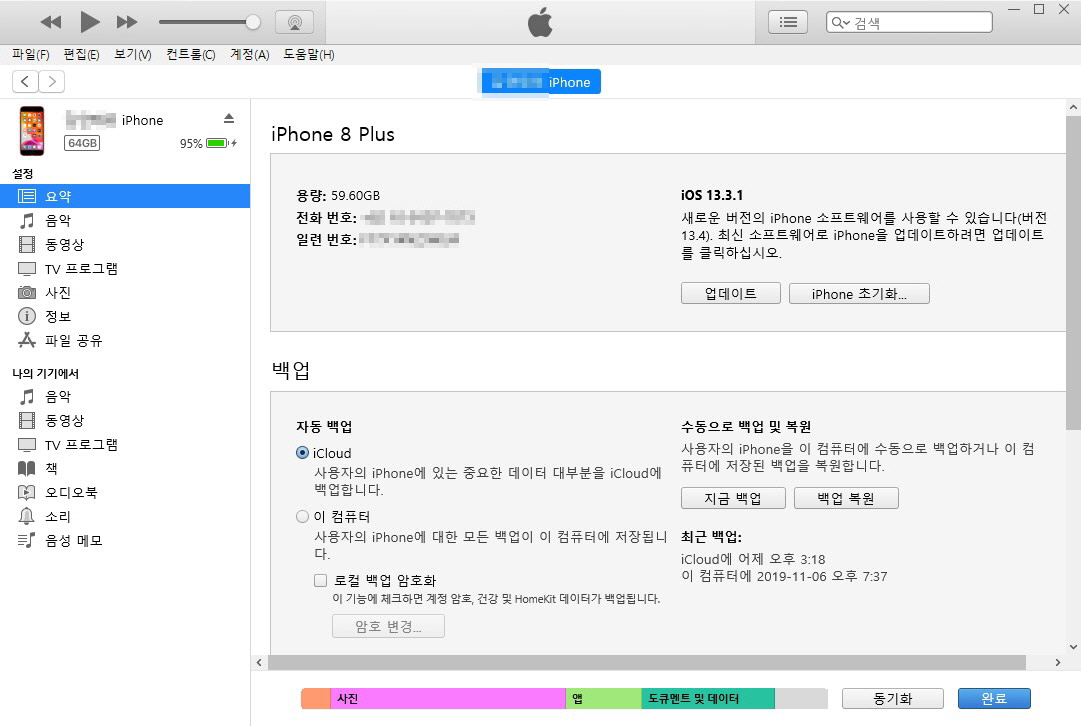The width and height of the screenshot is (1081, 726).
Task: Click the 백업 복원 button
Action: point(846,498)
